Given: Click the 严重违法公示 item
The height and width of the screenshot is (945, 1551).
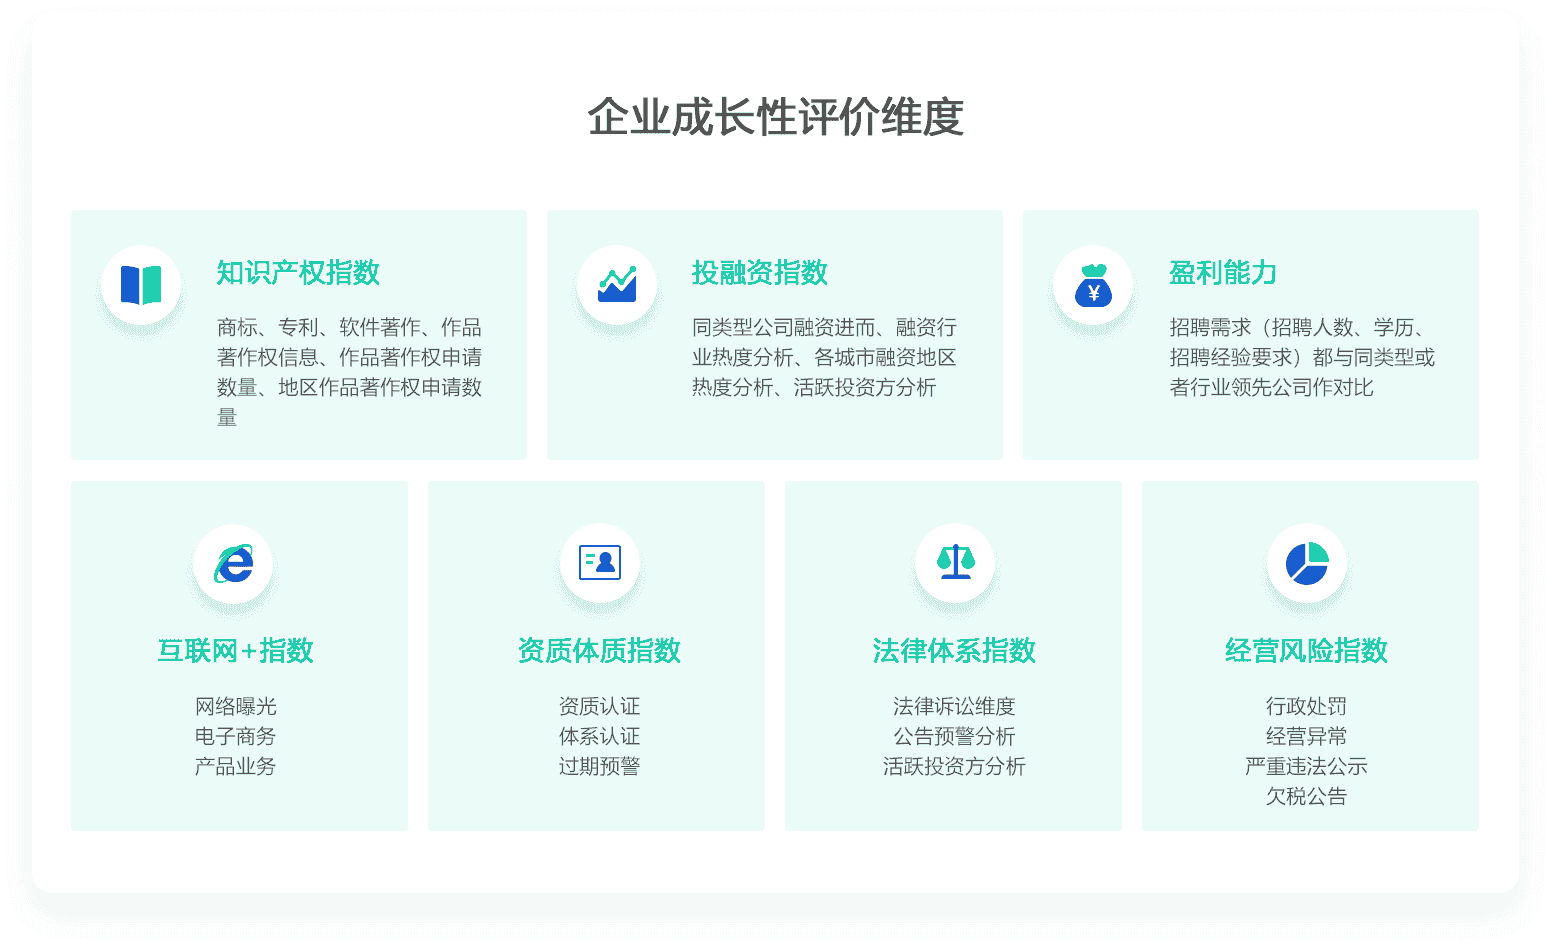Looking at the screenshot, I should click(x=1306, y=767).
